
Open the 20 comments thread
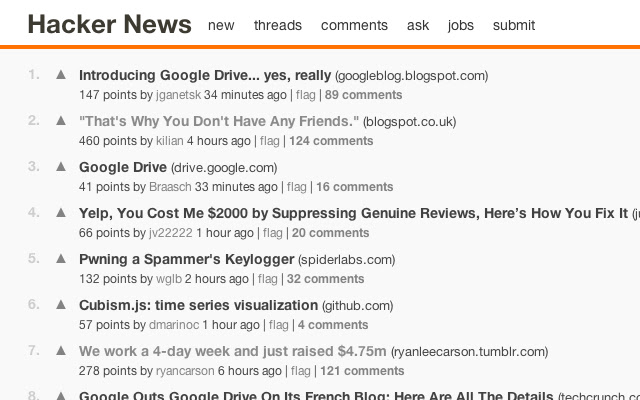pos(330,233)
